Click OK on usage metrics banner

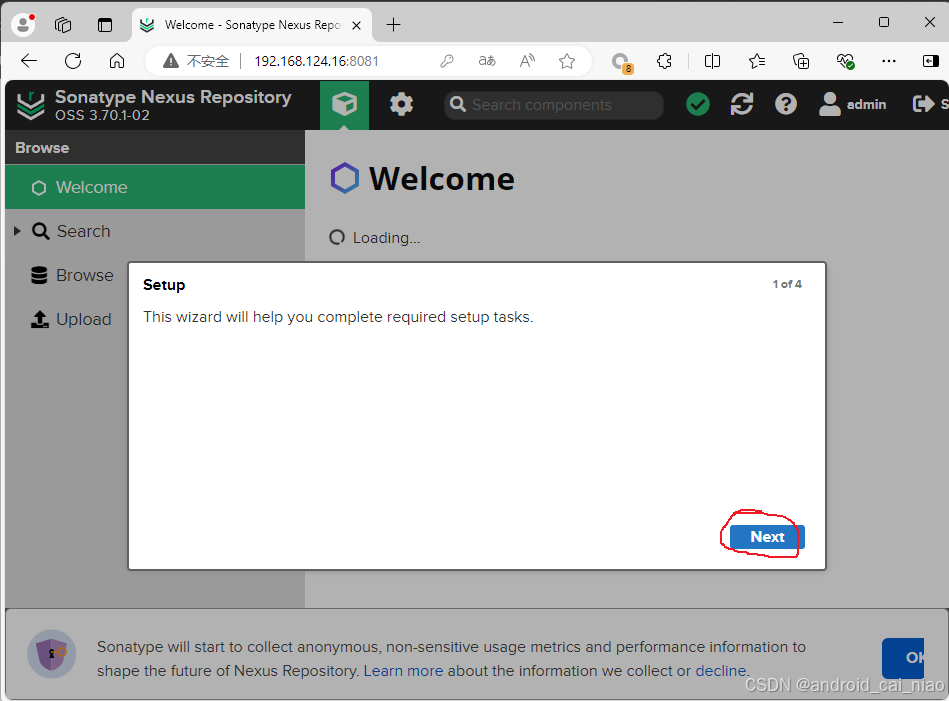[904, 657]
